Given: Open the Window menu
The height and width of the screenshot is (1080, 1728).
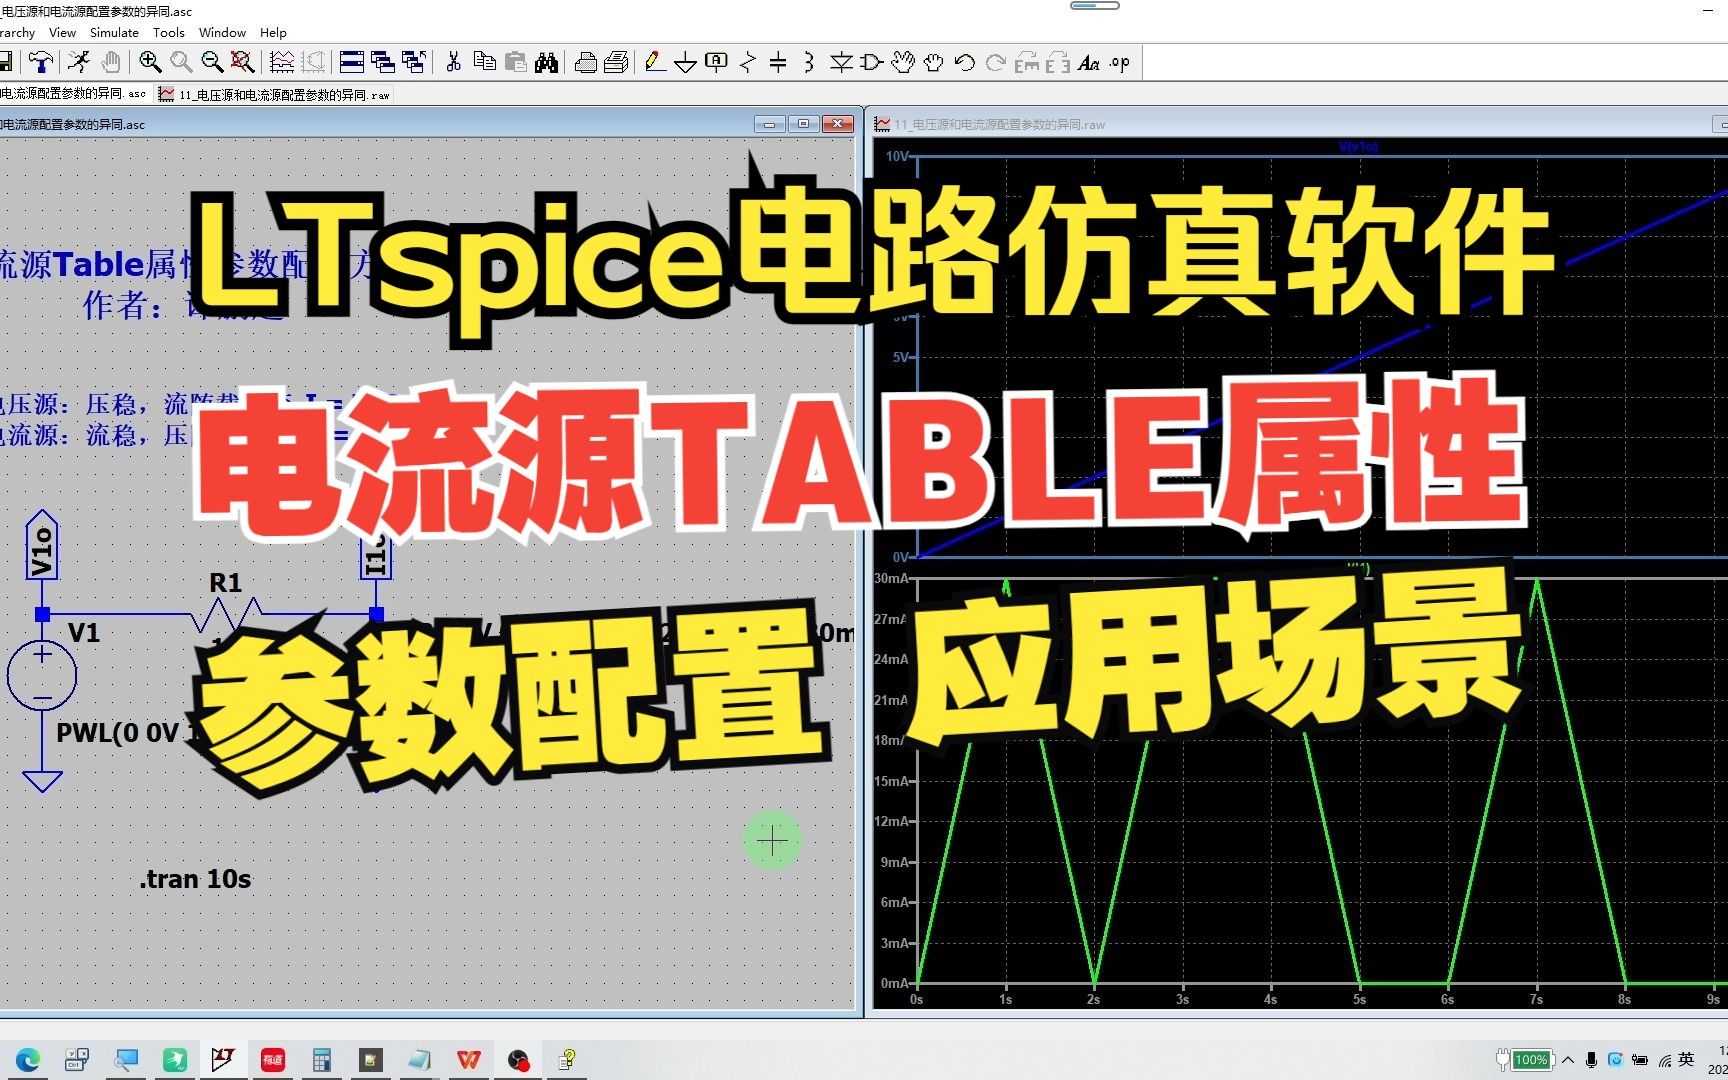Looking at the screenshot, I should point(222,32).
